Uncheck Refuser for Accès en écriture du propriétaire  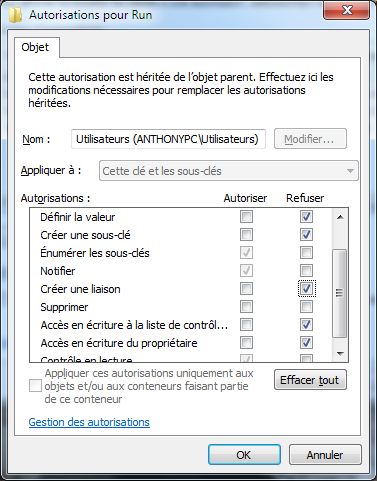tap(306, 343)
